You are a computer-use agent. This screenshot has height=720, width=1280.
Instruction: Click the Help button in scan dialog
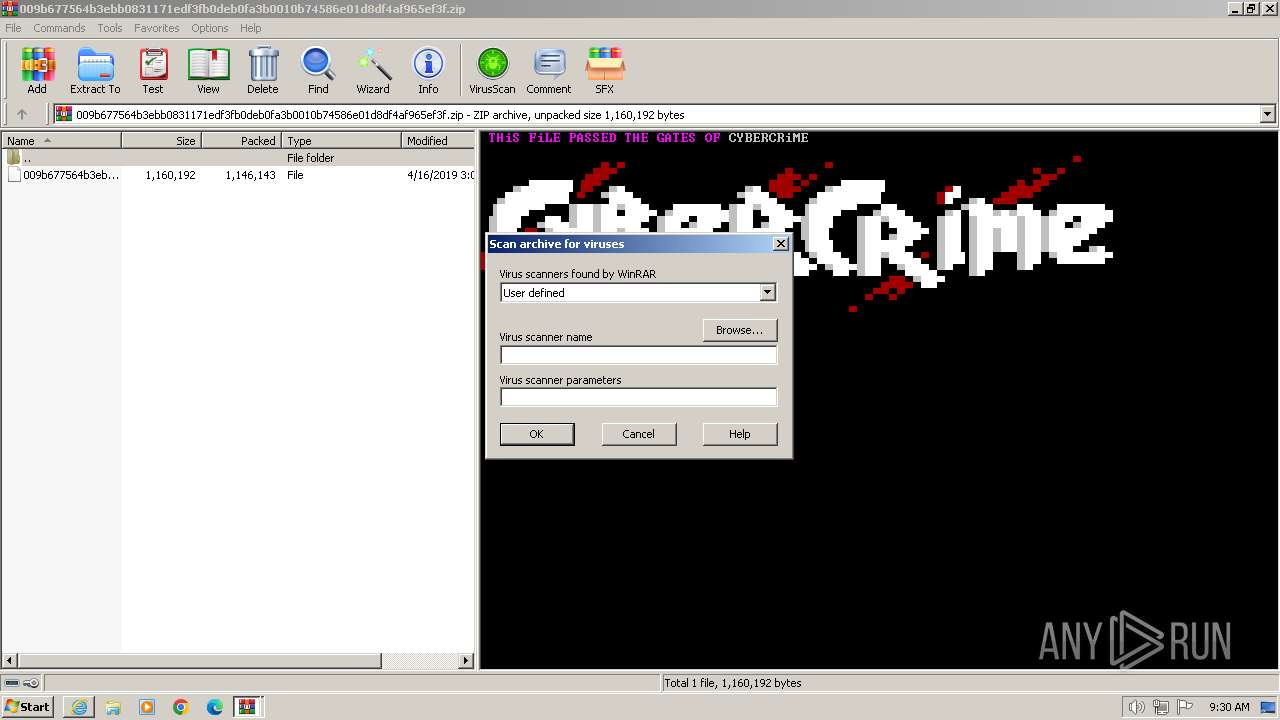(x=740, y=434)
